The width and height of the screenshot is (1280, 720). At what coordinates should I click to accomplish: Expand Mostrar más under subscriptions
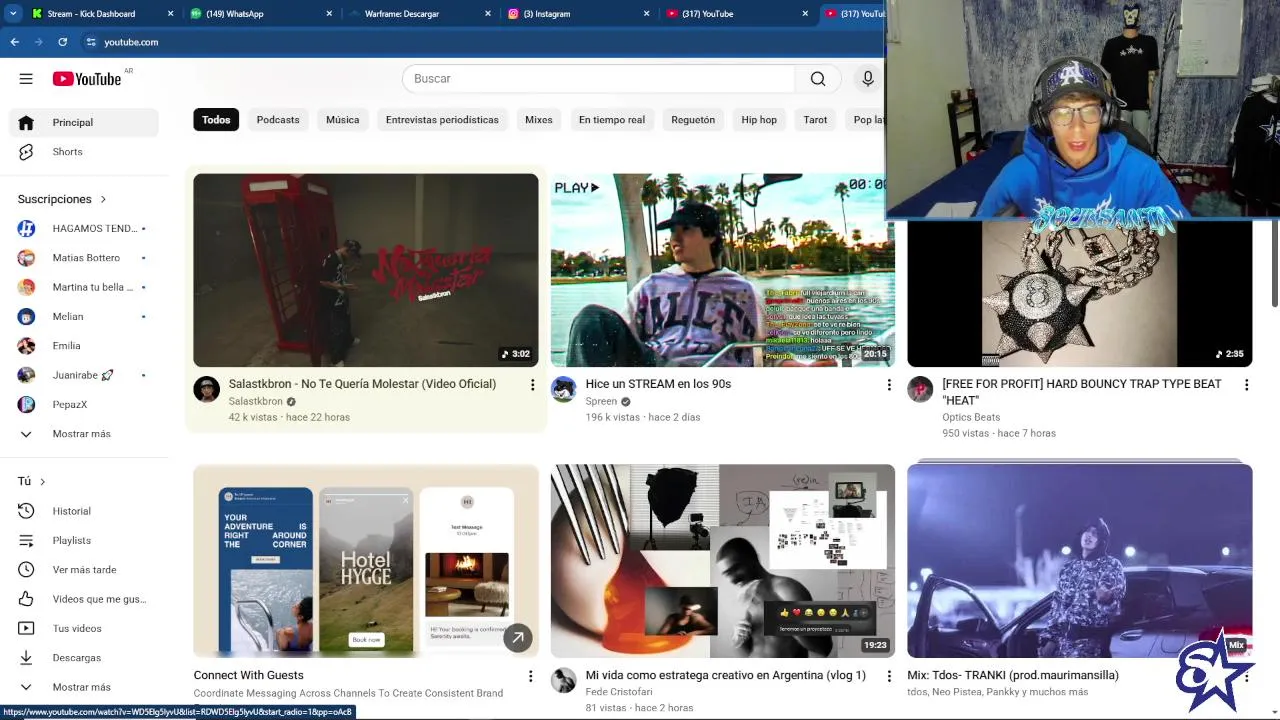[84, 434]
